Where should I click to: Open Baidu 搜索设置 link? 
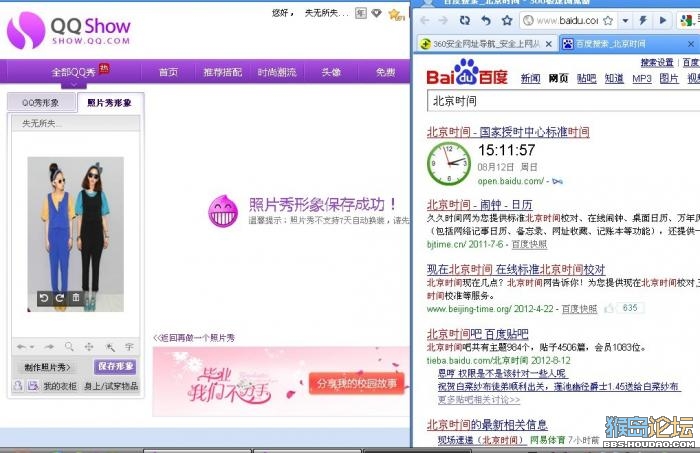click(657, 62)
